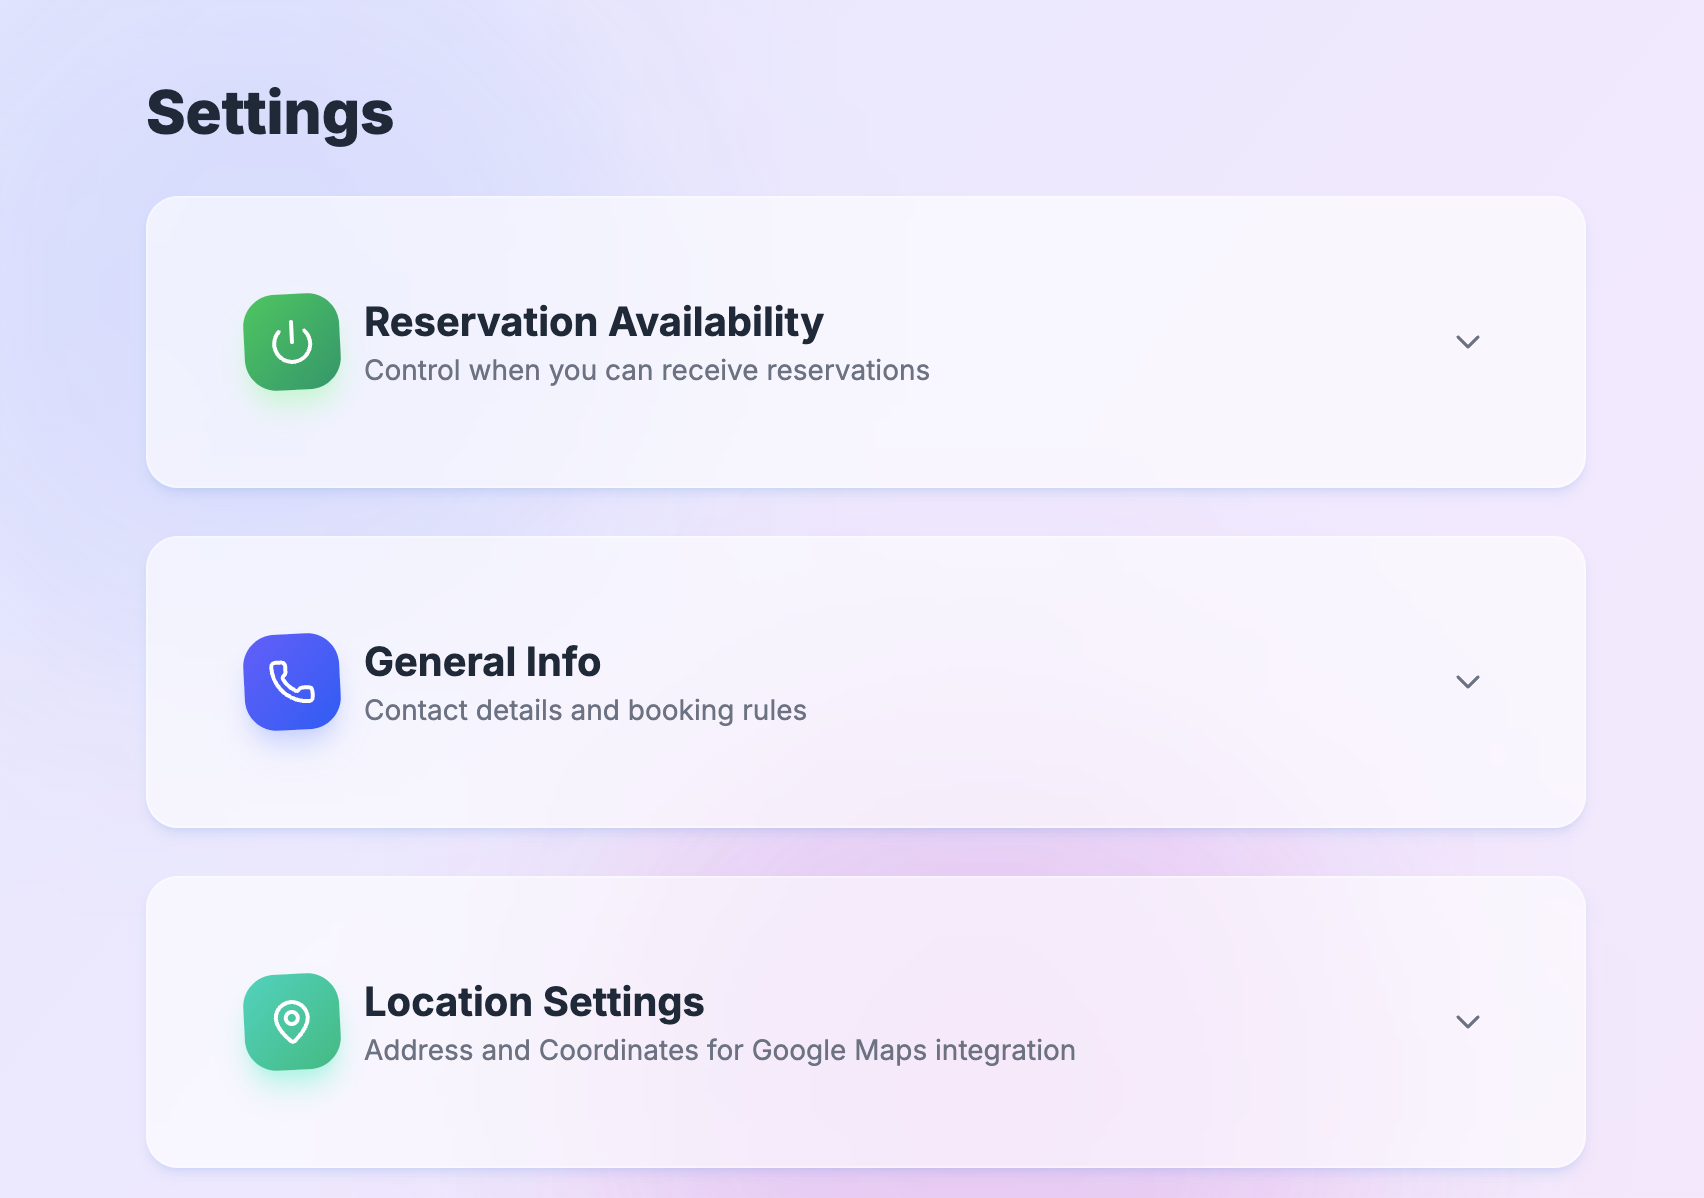The width and height of the screenshot is (1704, 1198).
Task: Expand the Reservation Availability chevron
Action: point(1467,342)
